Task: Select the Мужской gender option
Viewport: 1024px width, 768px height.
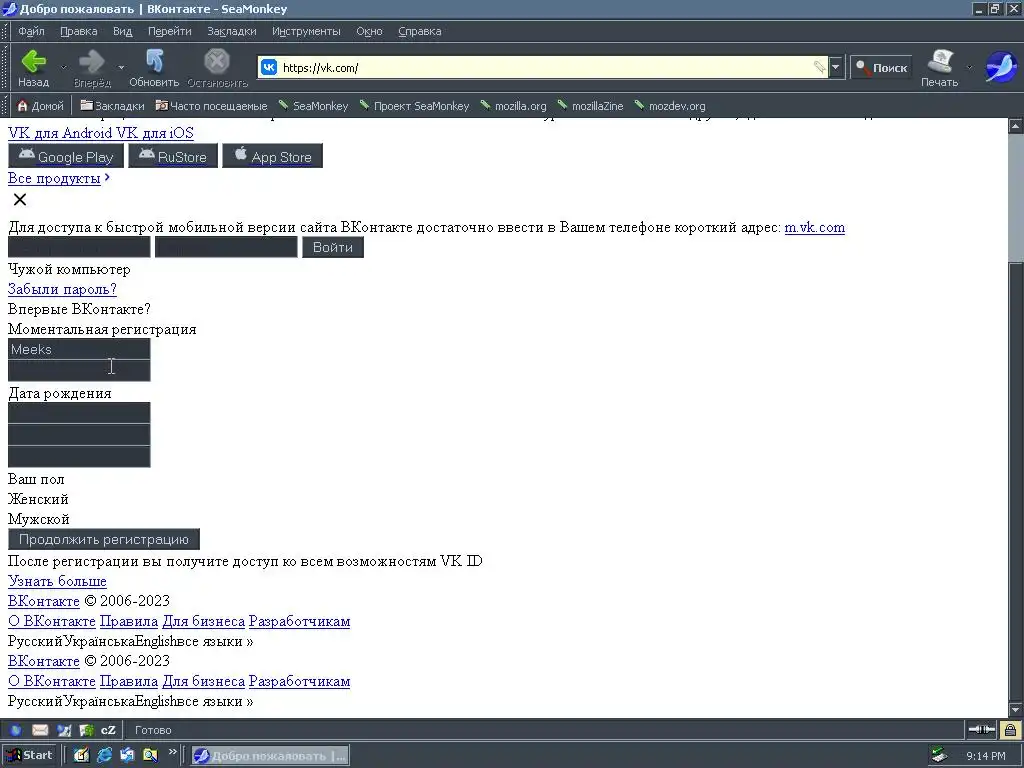Action: (x=39, y=519)
